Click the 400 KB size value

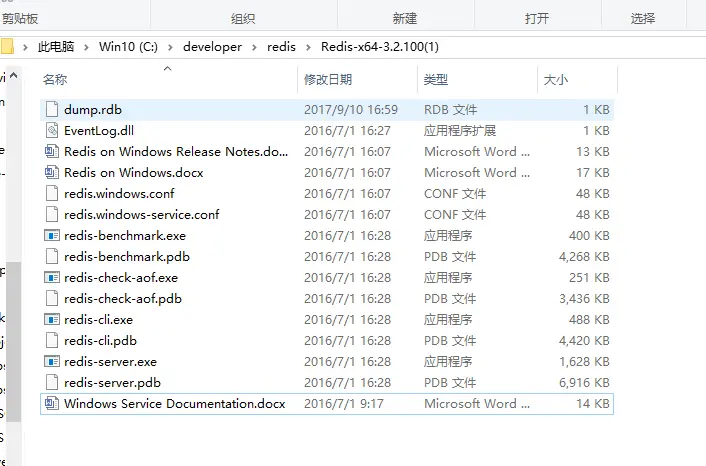pos(589,235)
